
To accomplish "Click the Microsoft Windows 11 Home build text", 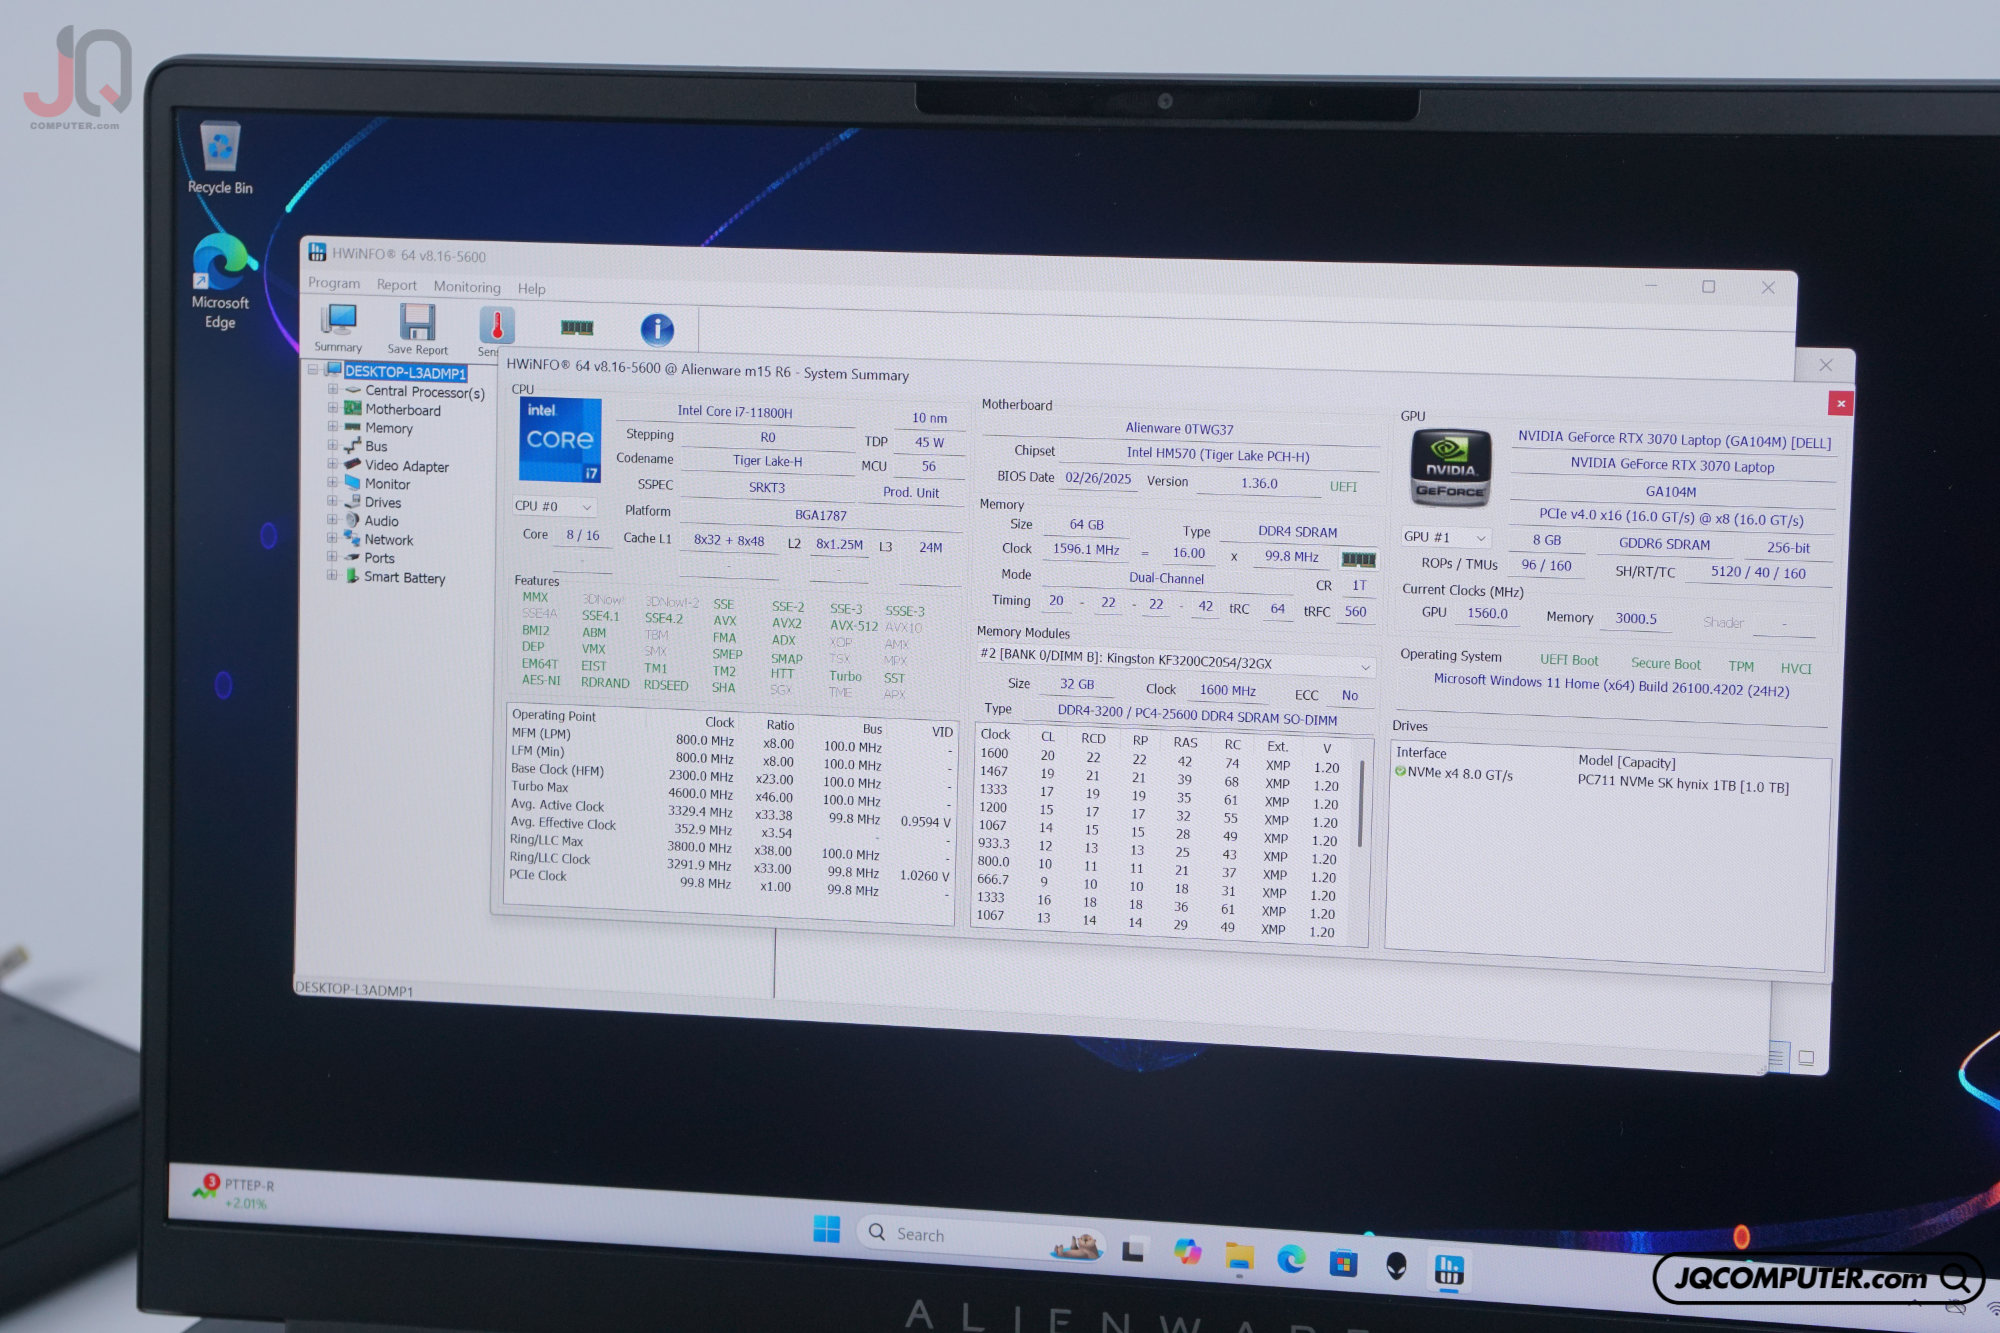I will [1611, 685].
